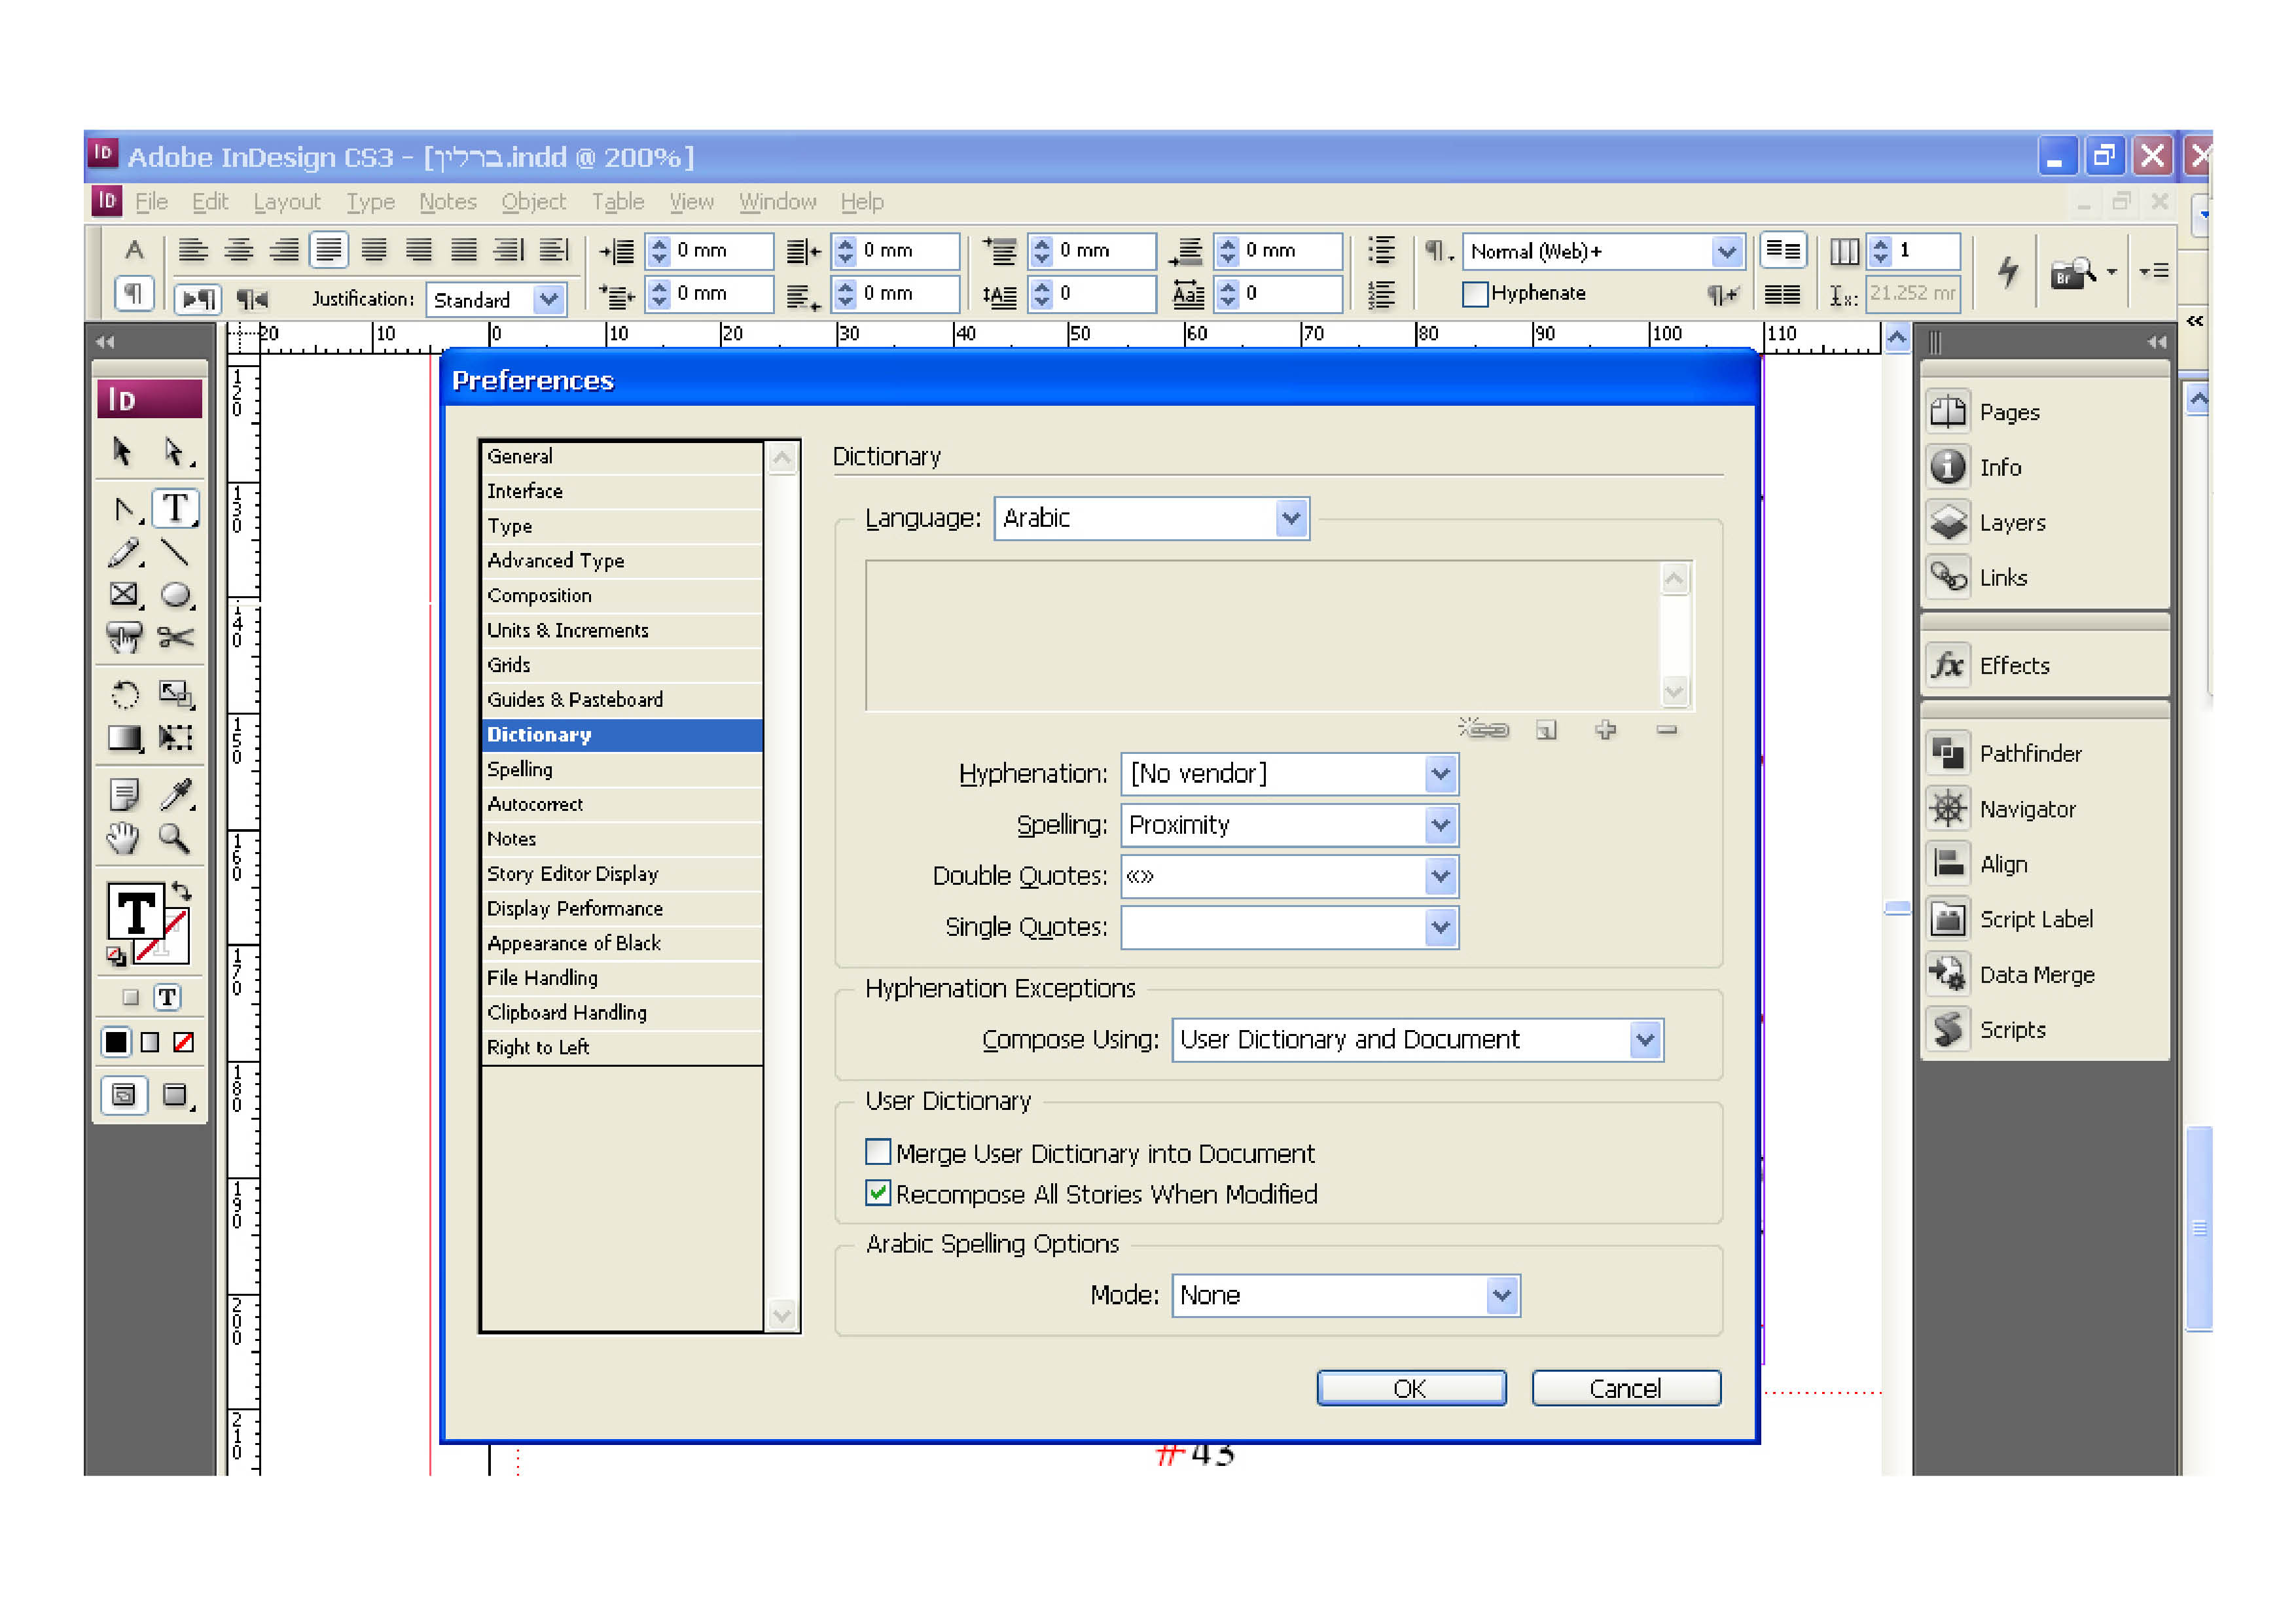The image size is (2296, 1623).
Task: Enable Merge User Dictionary into Document
Action: pos(878,1153)
